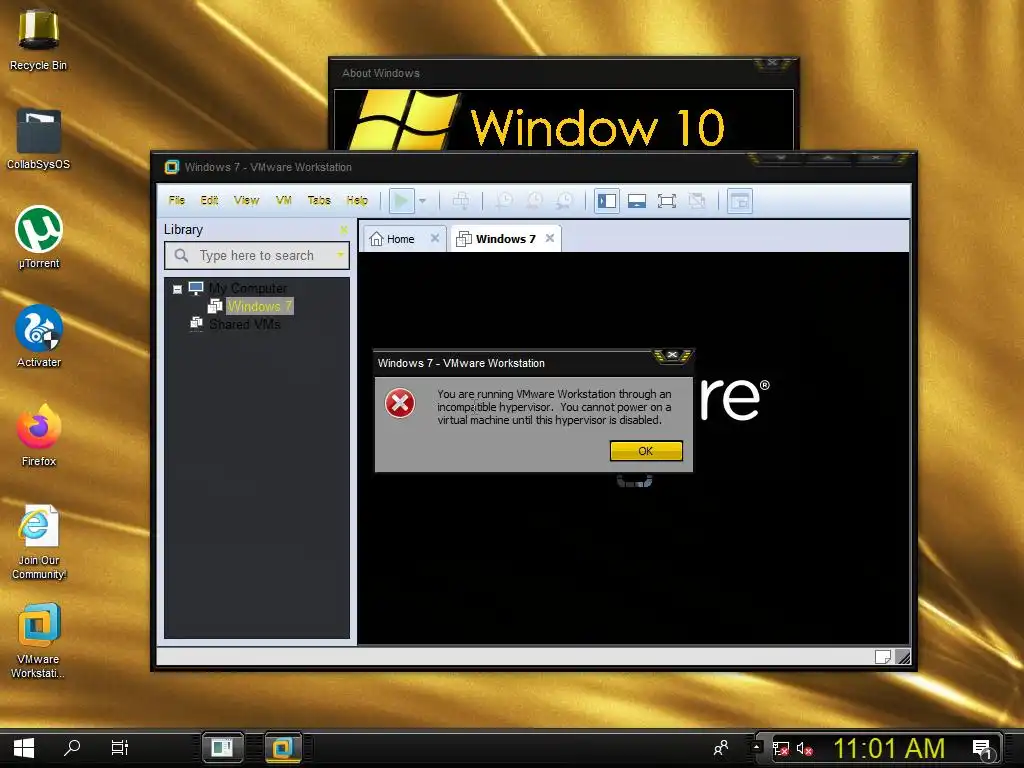The width and height of the screenshot is (1024, 768).
Task: Click the Revert to Snapshot toolbar icon
Action: click(534, 200)
